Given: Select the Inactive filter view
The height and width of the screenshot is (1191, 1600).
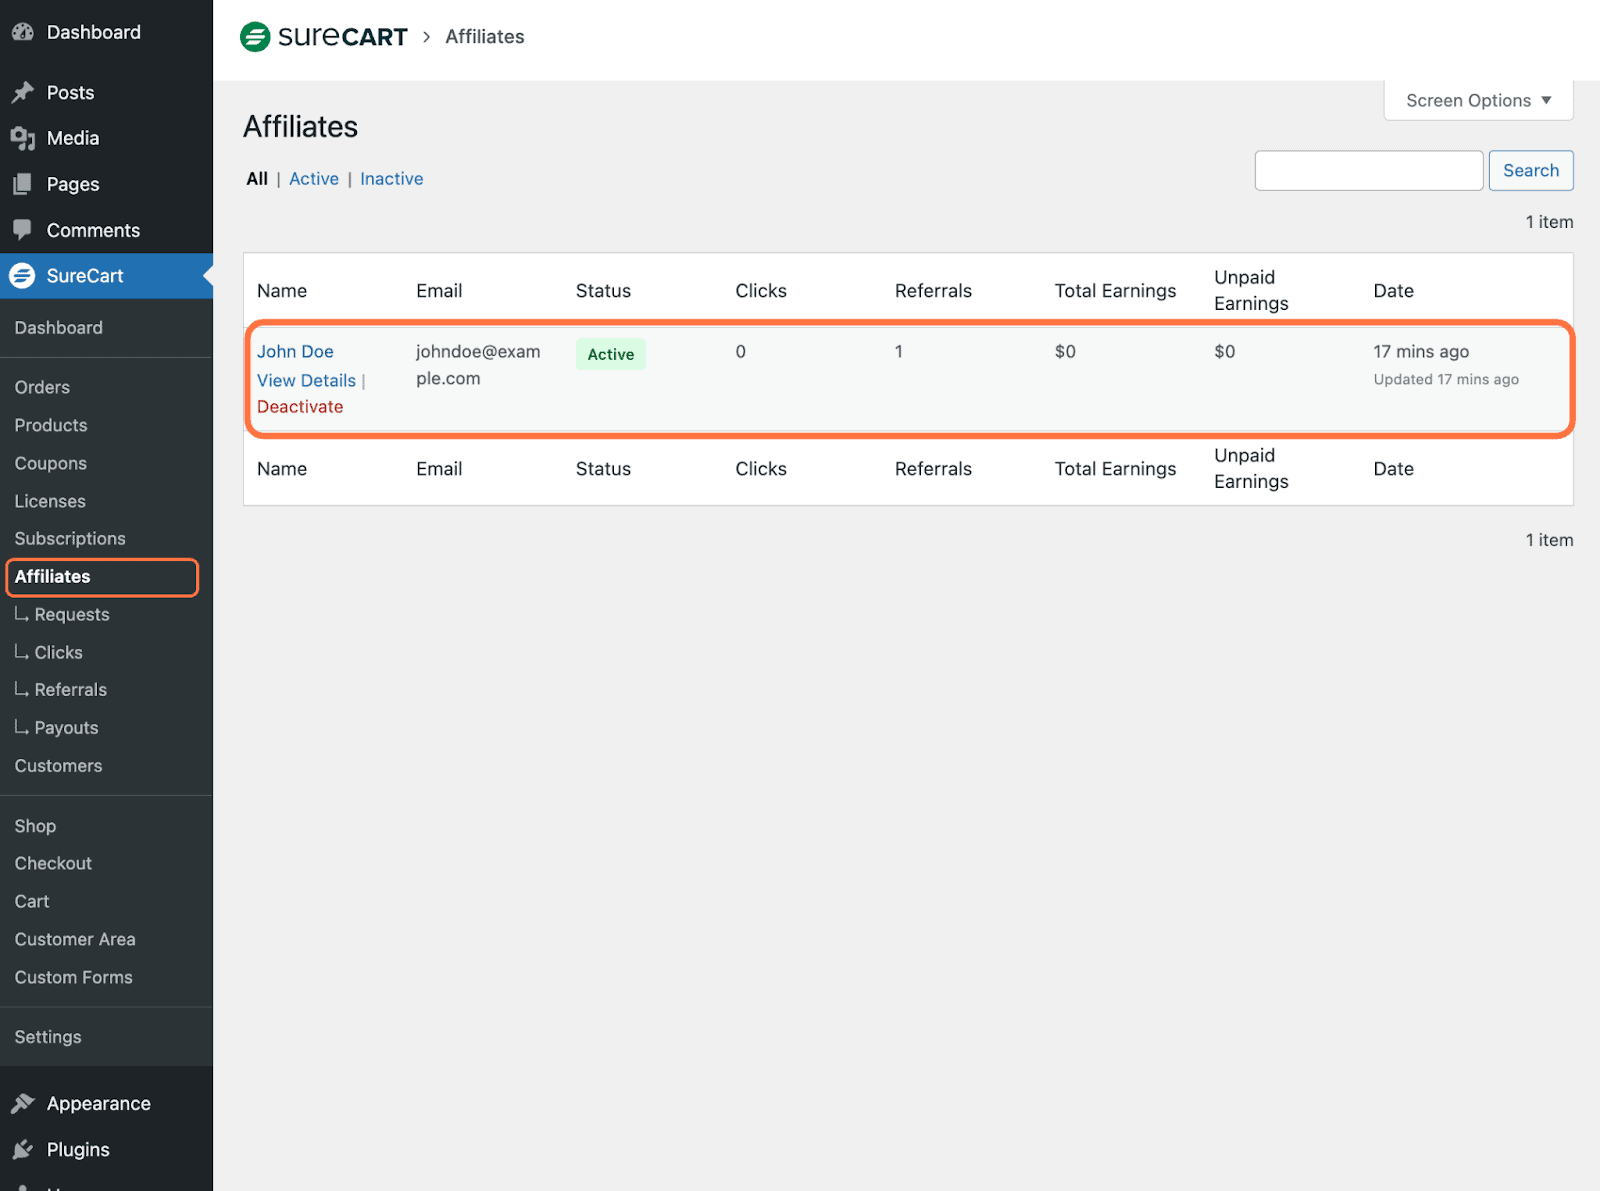Looking at the screenshot, I should [x=391, y=178].
